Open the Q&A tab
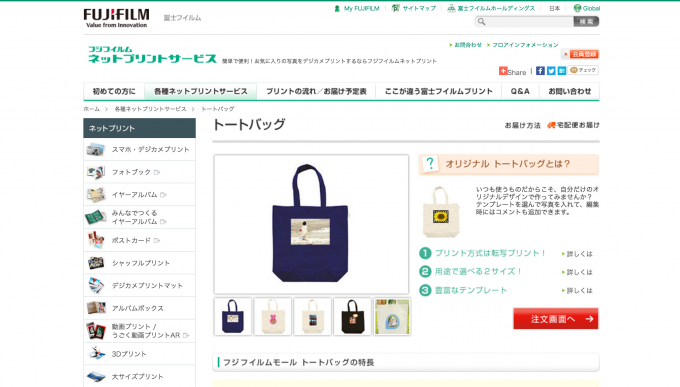Screen dimensions: 680x387 coord(520,92)
